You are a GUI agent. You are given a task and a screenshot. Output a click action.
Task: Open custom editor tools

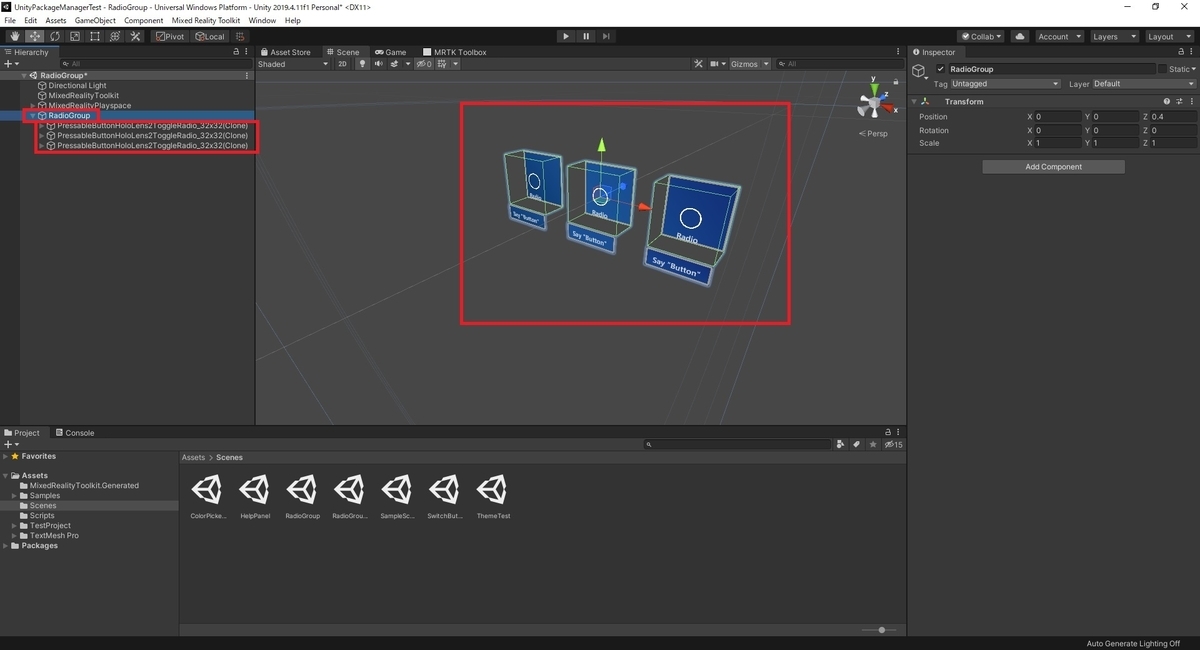(135, 36)
